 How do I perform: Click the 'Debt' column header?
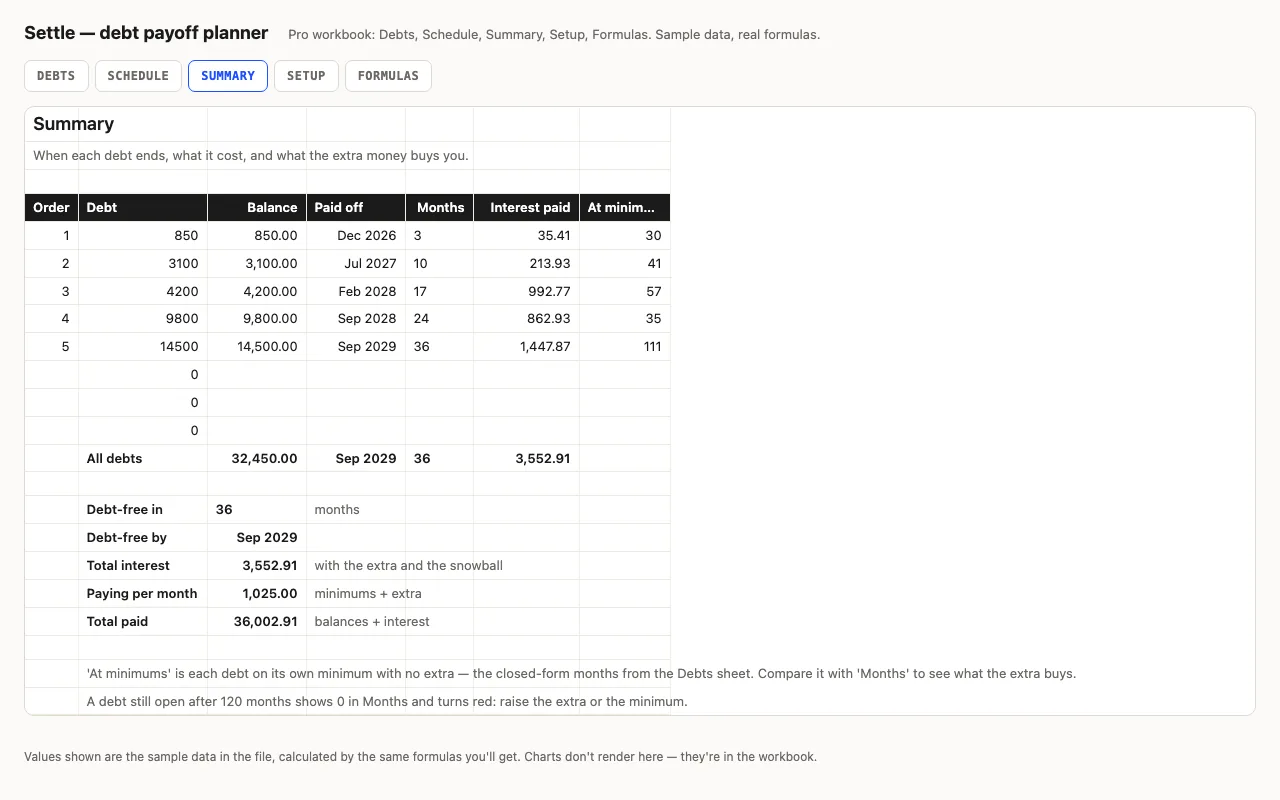click(143, 207)
